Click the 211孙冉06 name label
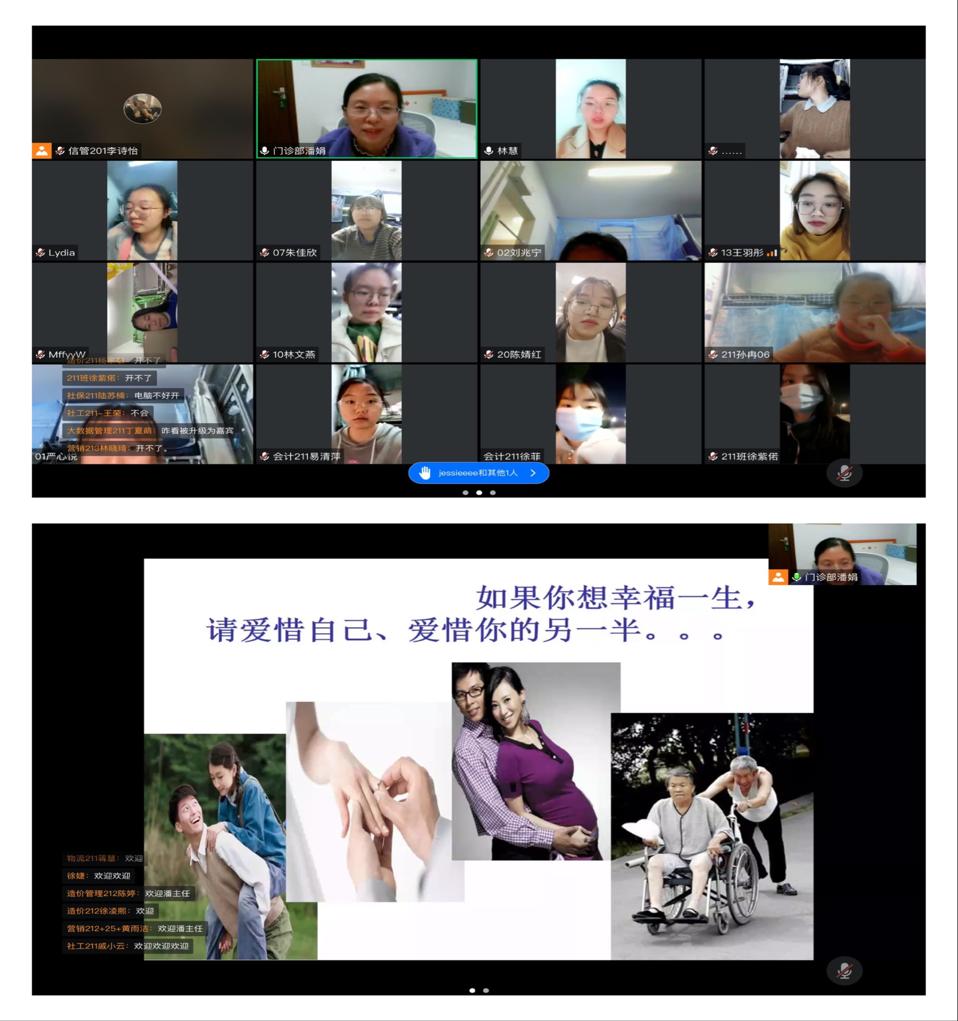The height and width of the screenshot is (1021, 958). [x=746, y=354]
